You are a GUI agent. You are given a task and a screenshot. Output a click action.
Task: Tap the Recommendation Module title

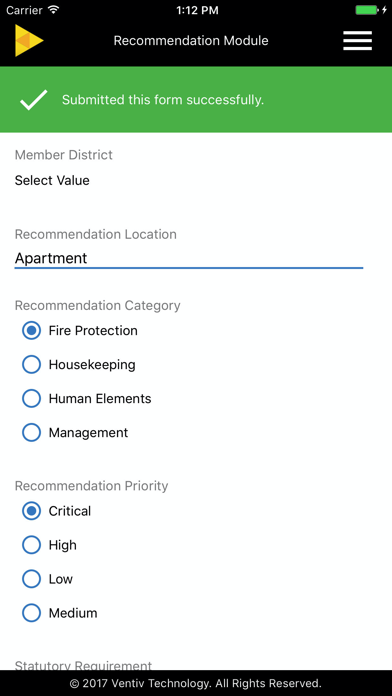click(191, 40)
